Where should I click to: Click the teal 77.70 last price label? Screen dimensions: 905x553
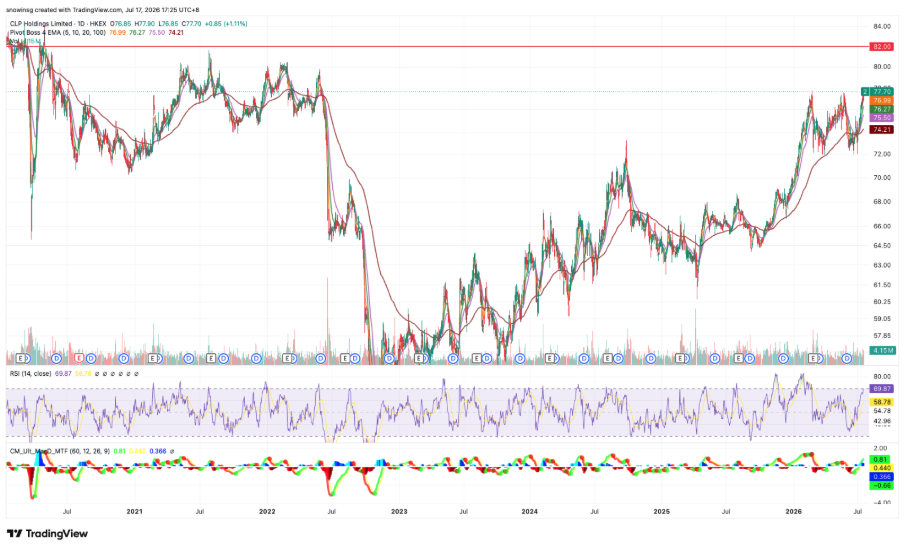tap(882, 91)
